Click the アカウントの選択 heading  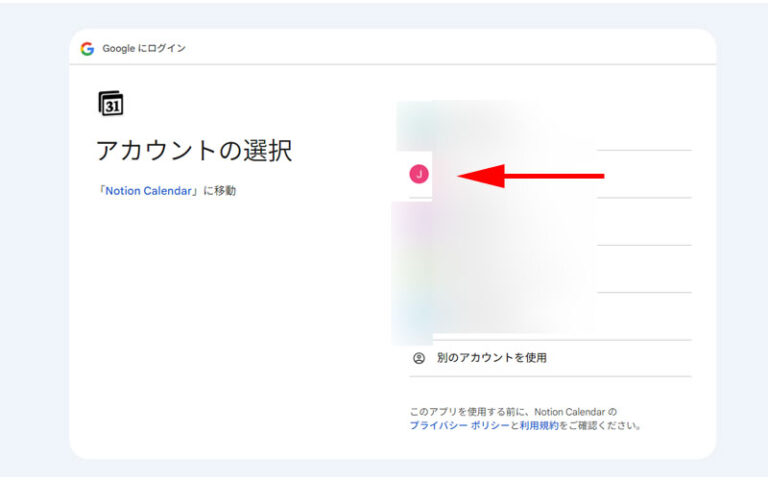(x=194, y=151)
